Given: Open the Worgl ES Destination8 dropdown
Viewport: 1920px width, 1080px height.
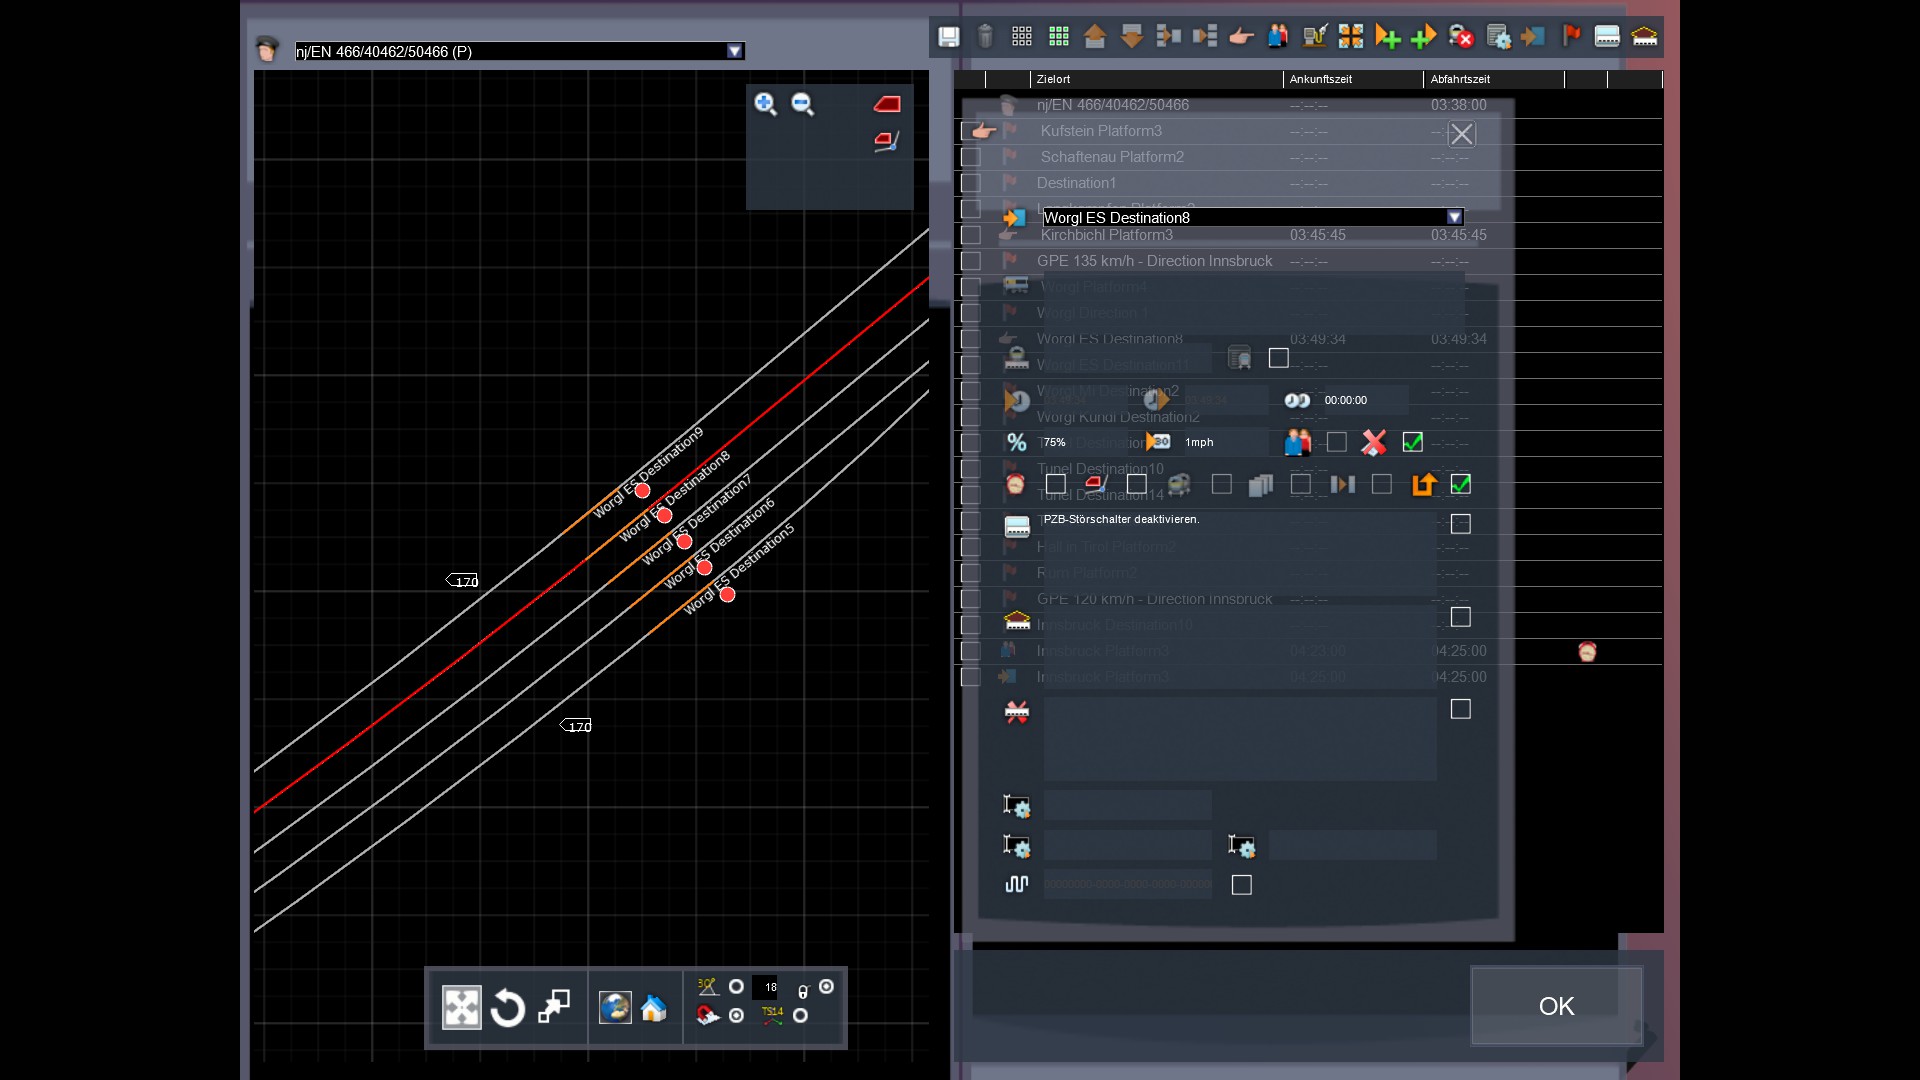Looking at the screenshot, I should [1454, 217].
